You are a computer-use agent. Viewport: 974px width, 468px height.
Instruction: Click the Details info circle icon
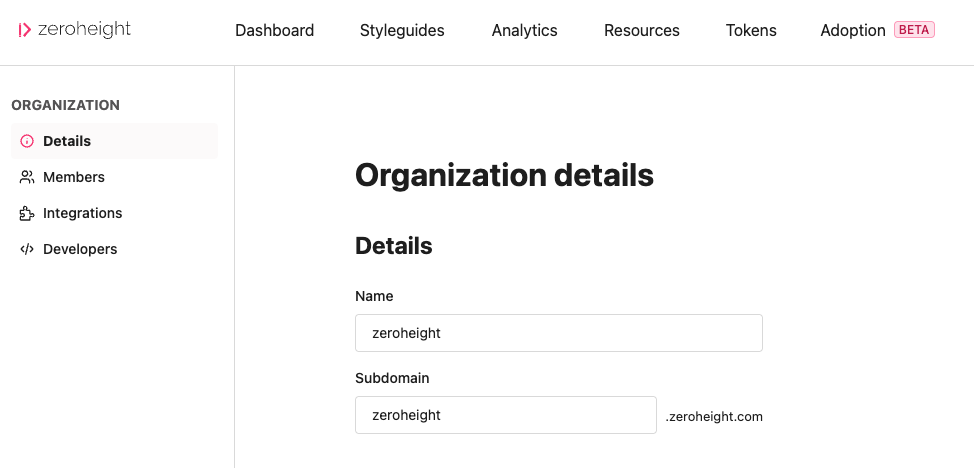[x=27, y=141]
